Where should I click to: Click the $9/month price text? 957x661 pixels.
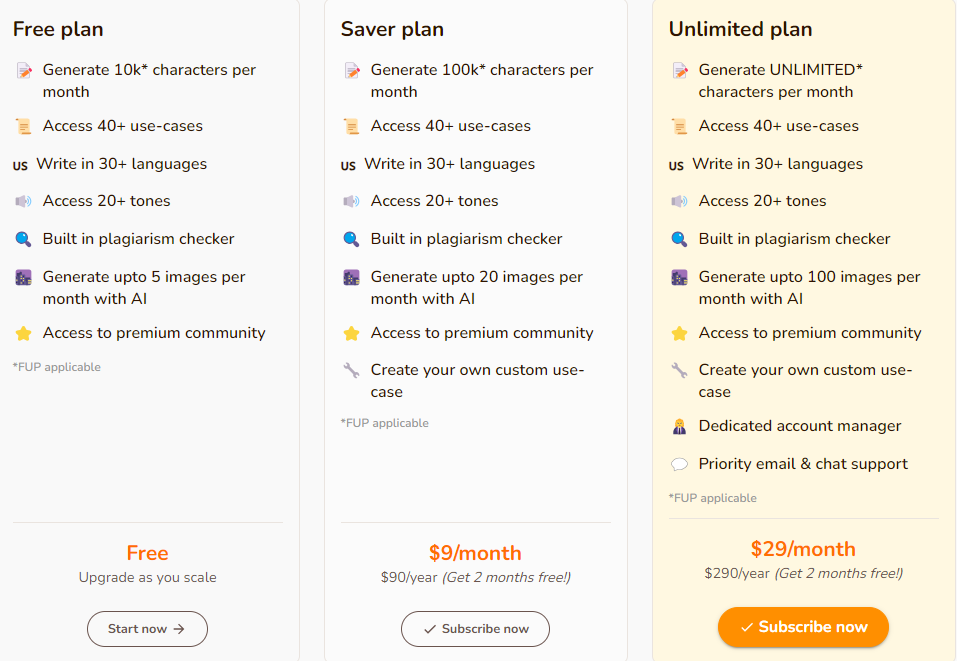[x=475, y=553]
